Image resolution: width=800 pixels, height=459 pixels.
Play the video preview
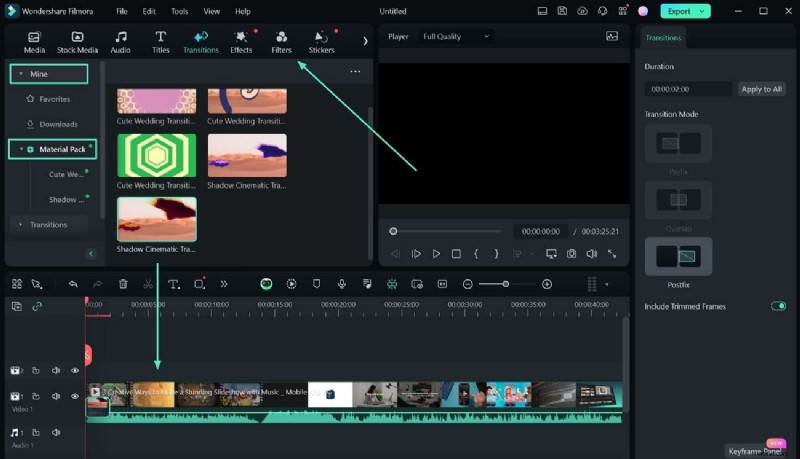pos(436,253)
